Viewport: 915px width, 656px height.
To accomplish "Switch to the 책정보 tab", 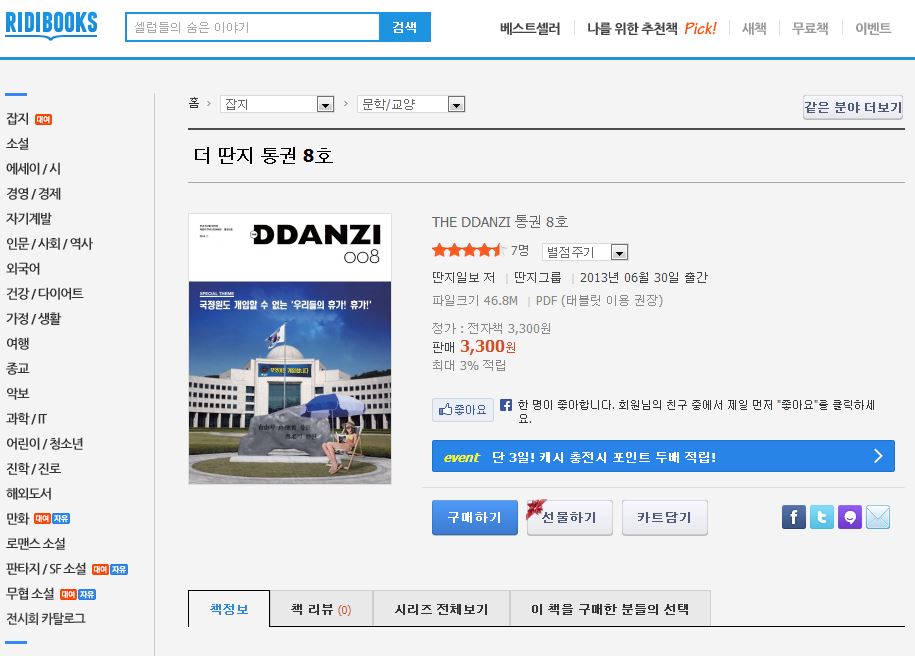I will click(x=229, y=609).
